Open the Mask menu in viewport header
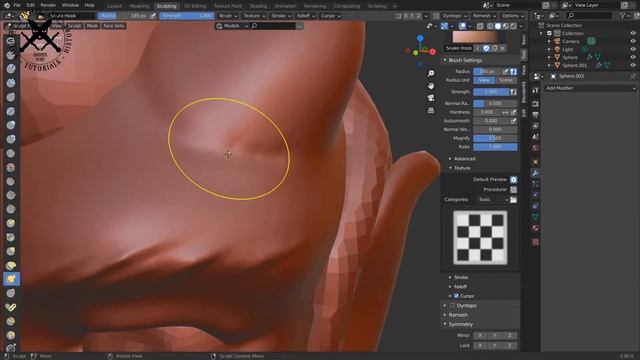The width and height of the screenshot is (640, 360). click(x=92, y=26)
